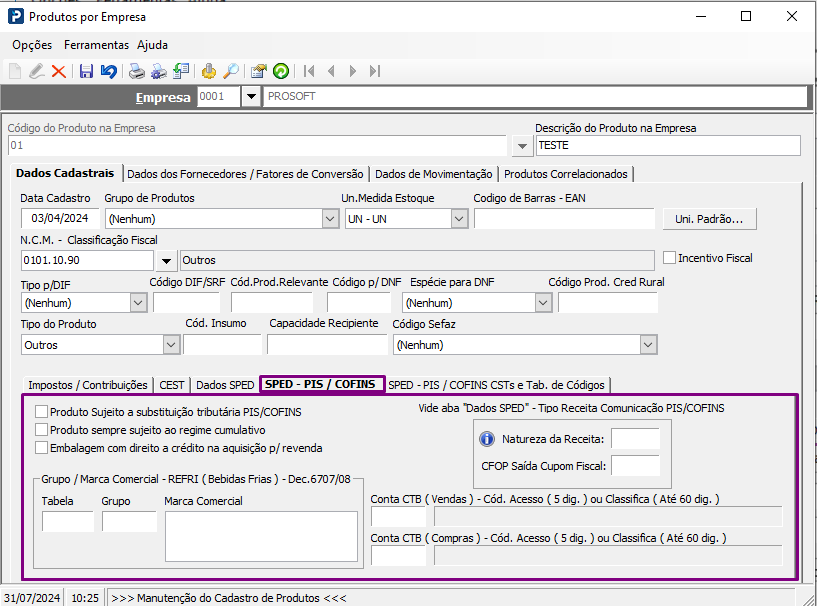817x606 pixels.
Task: Click the Código DIF/SRF field
Action: 187,302
